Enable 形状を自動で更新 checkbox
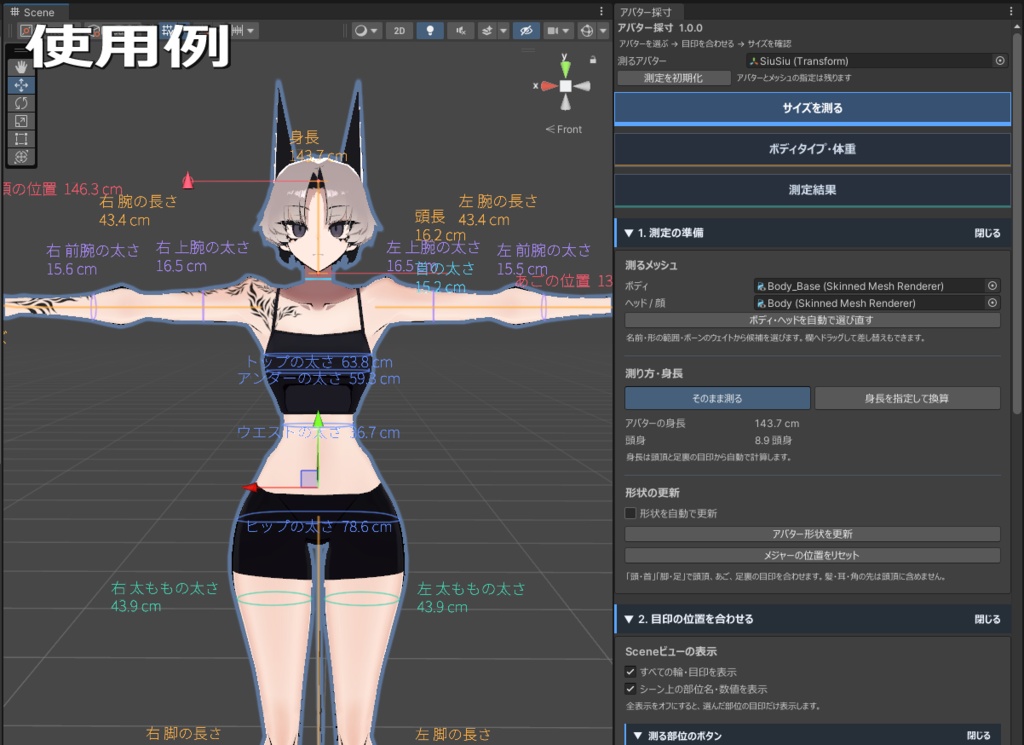The image size is (1024, 745). pos(630,513)
